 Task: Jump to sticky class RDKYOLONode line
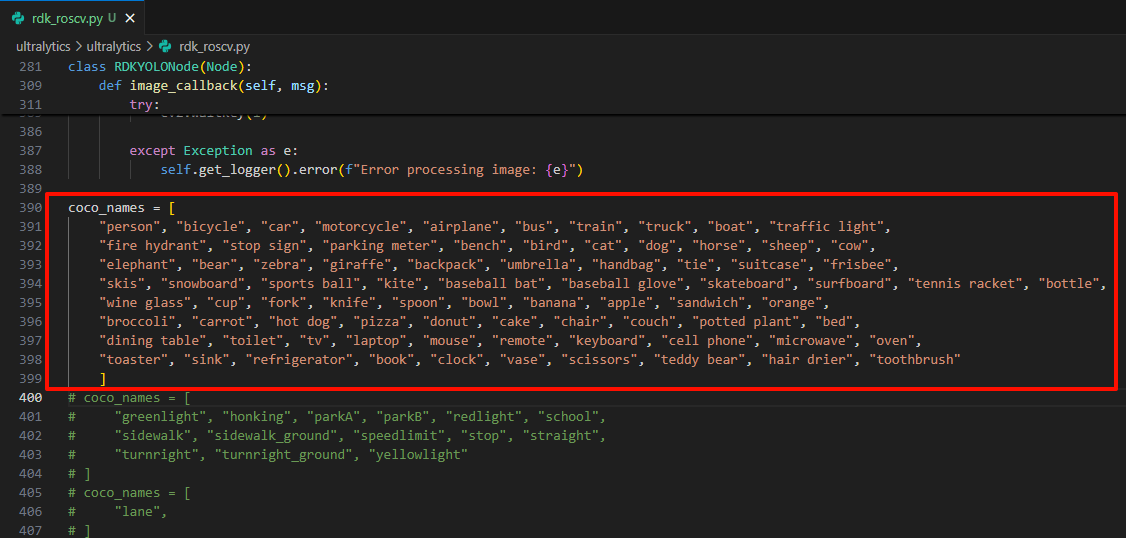159,67
